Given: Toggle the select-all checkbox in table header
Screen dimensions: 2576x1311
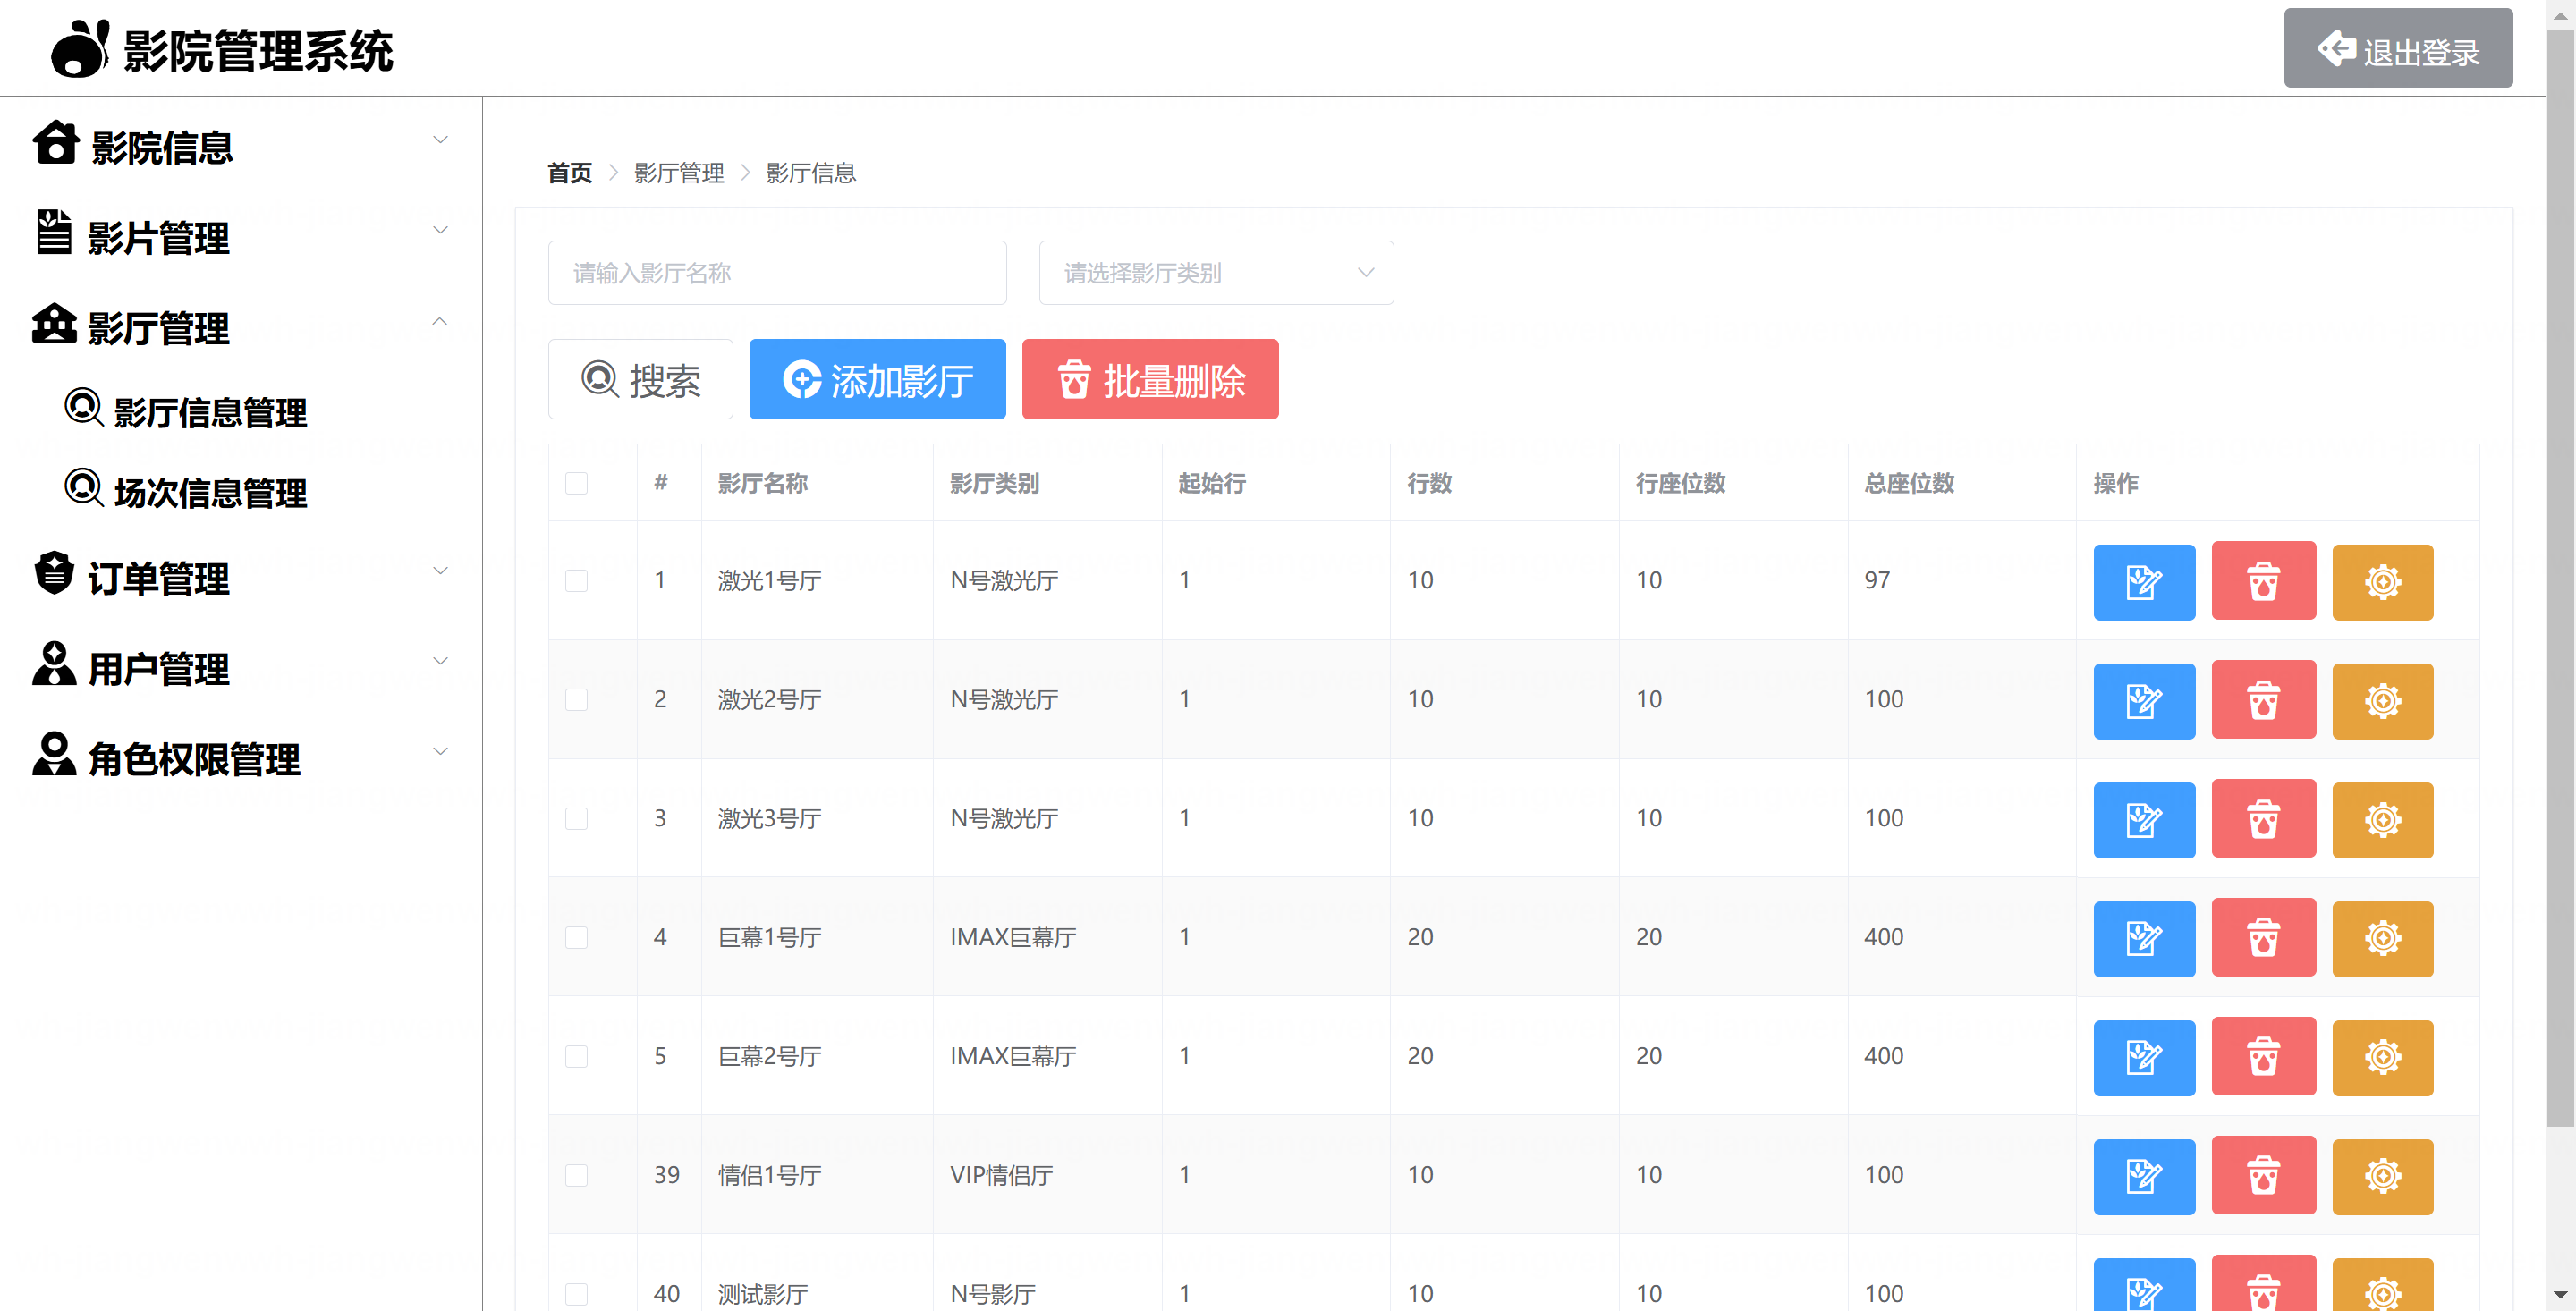Looking at the screenshot, I should tap(576, 483).
